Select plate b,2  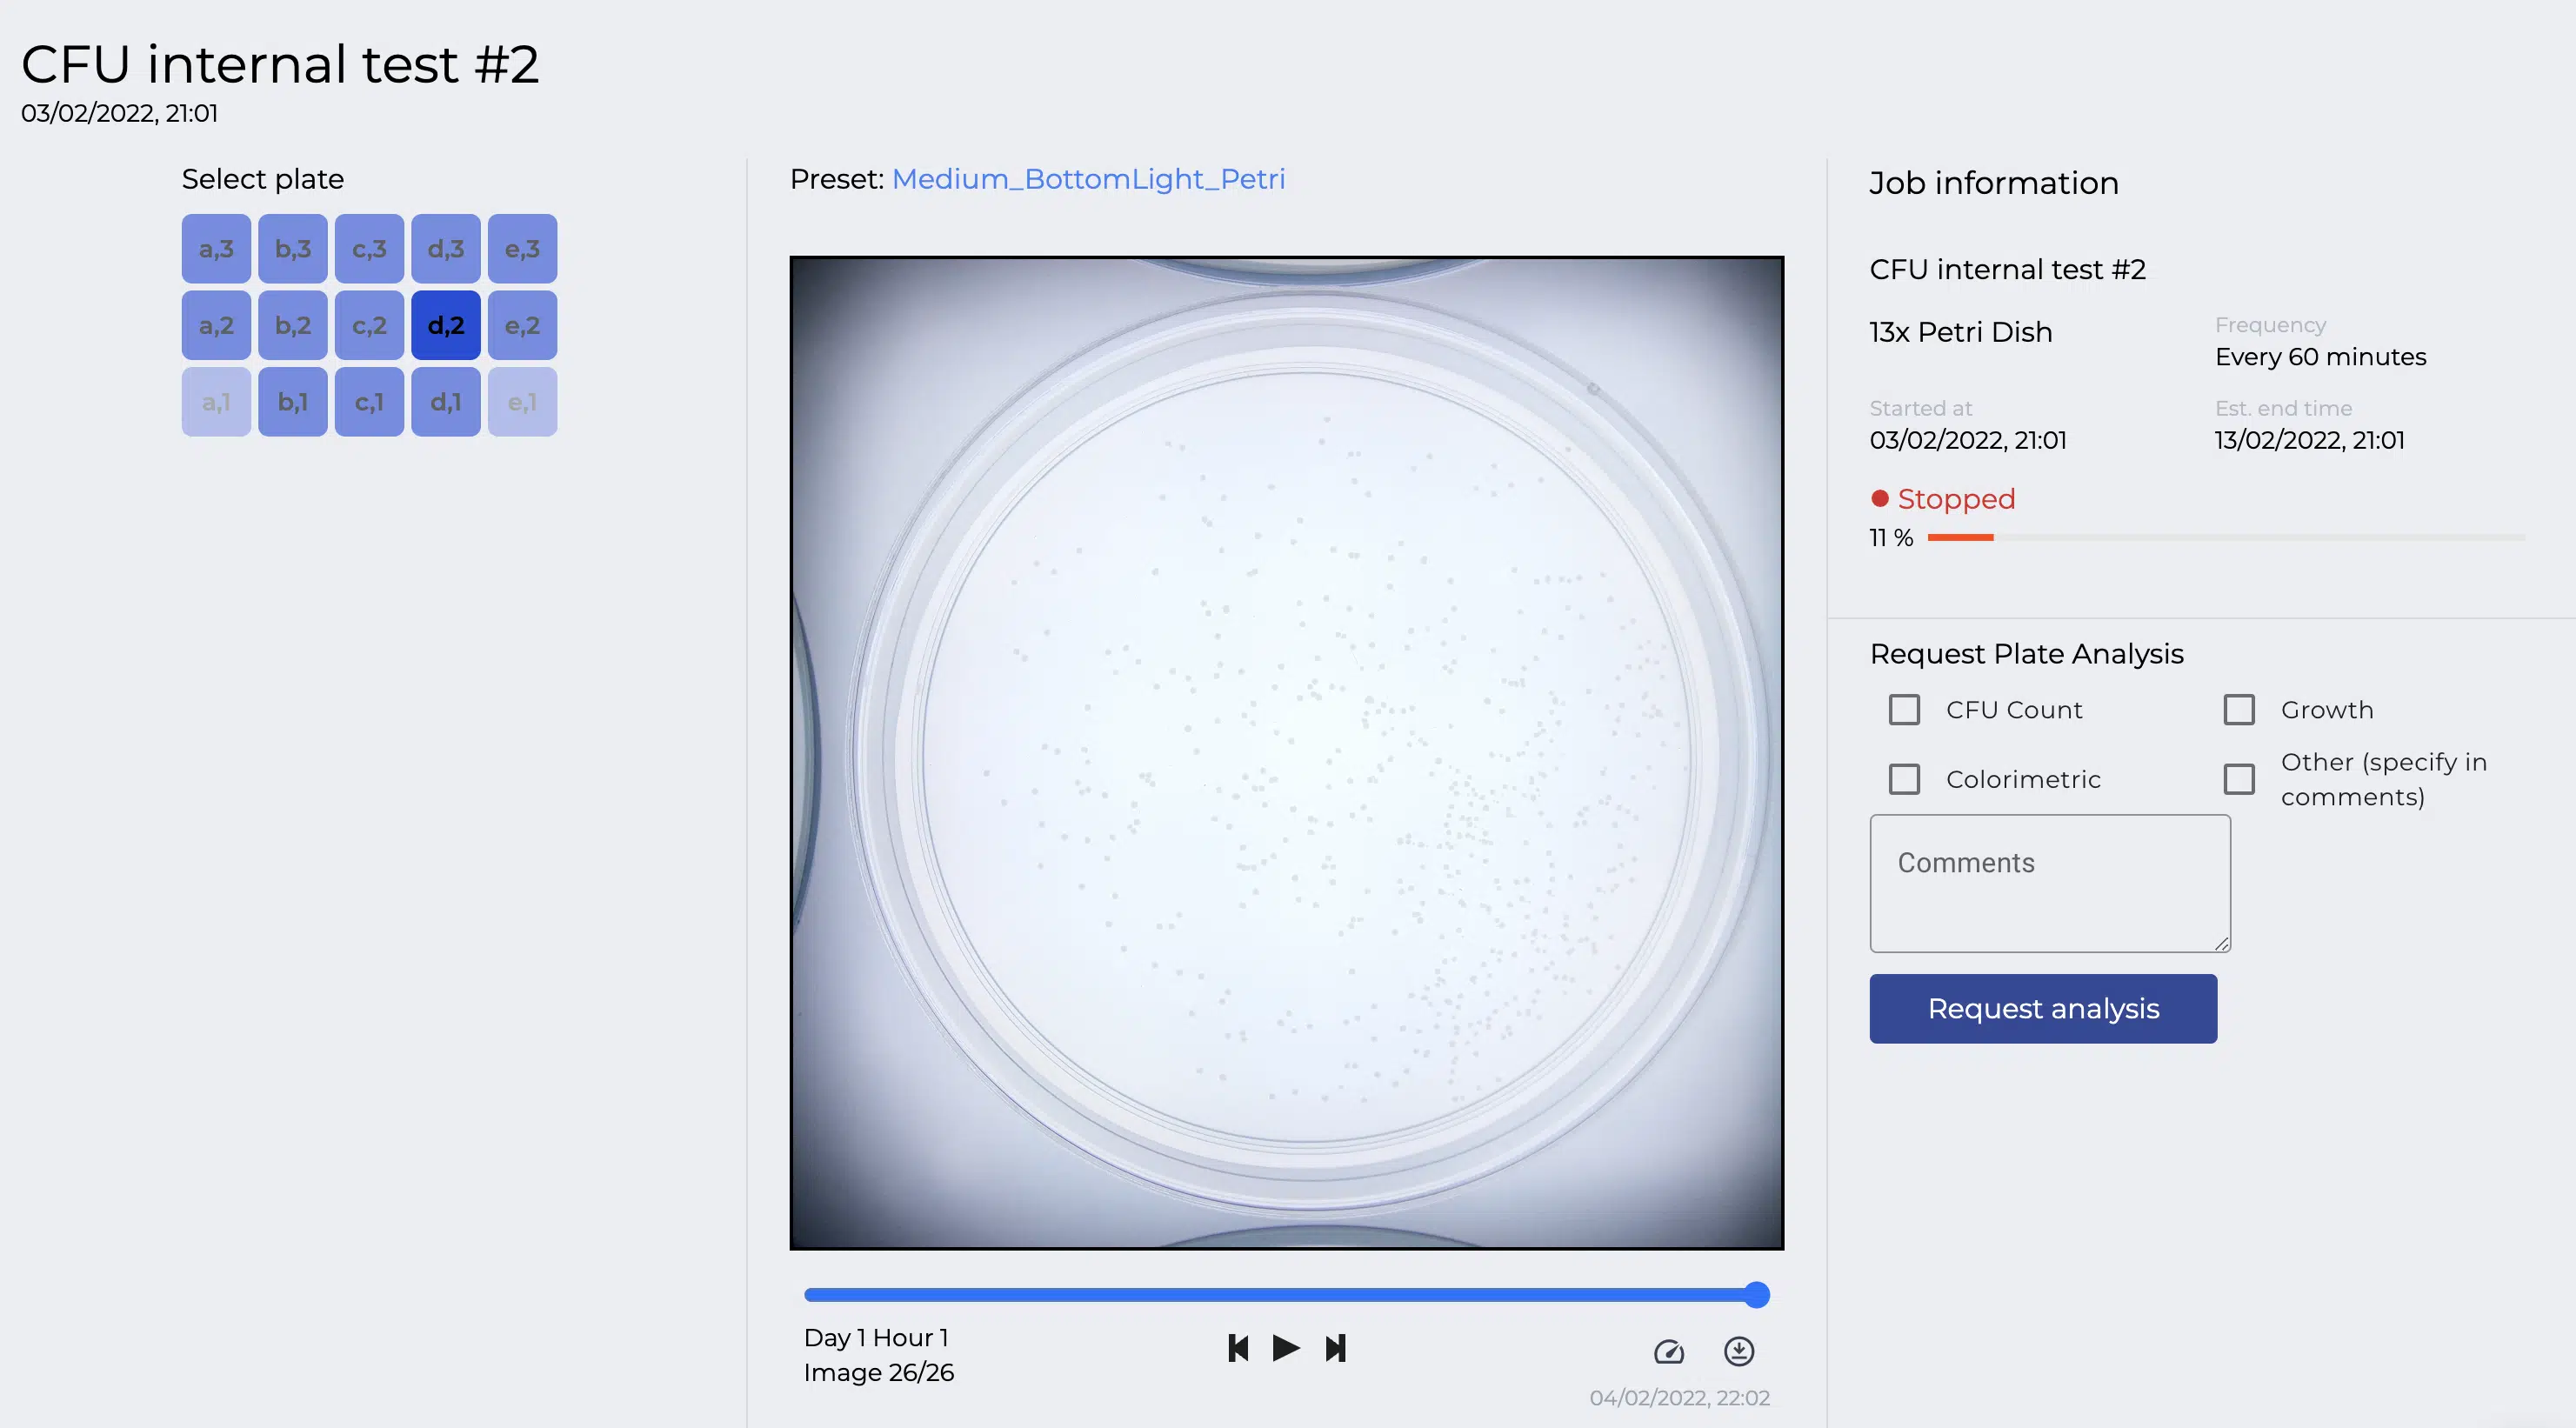293,325
